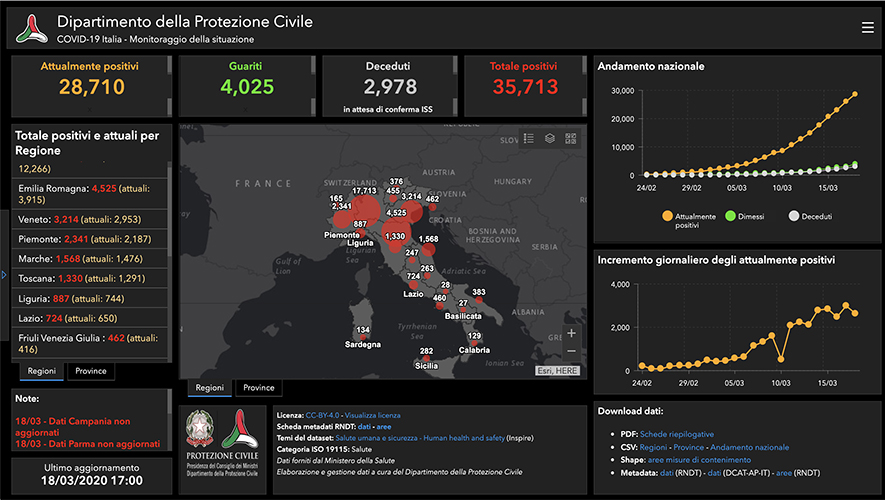Image resolution: width=885 pixels, height=500 pixels.
Task: Toggle the Deceduti white legend swatch
Action: (x=794, y=216)
